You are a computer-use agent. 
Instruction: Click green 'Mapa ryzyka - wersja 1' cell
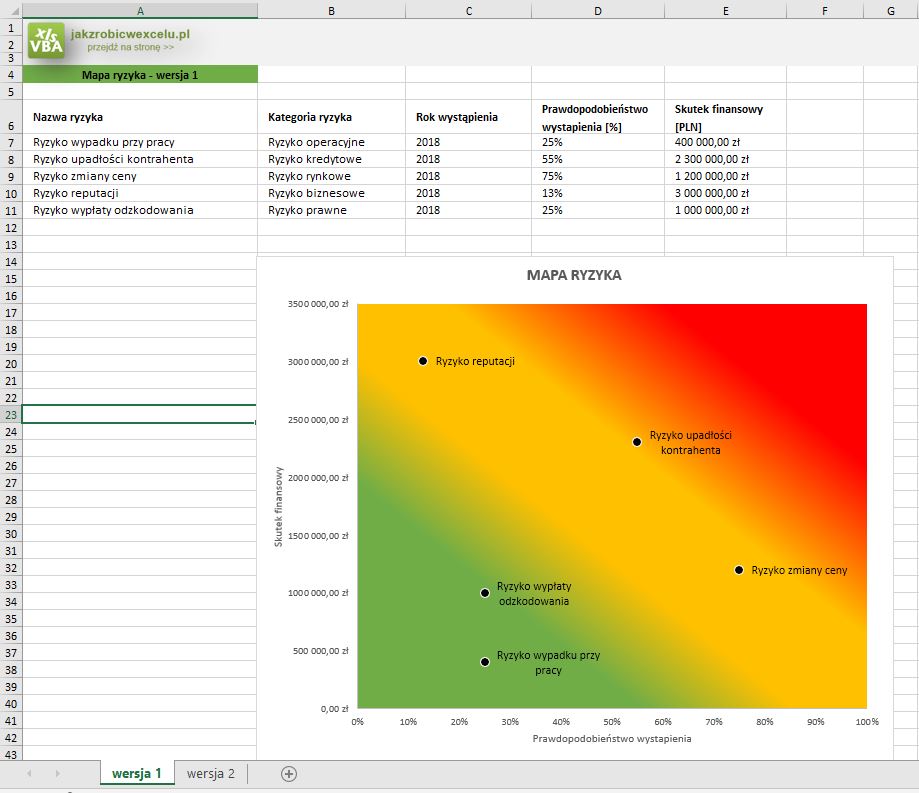point(139,75)
